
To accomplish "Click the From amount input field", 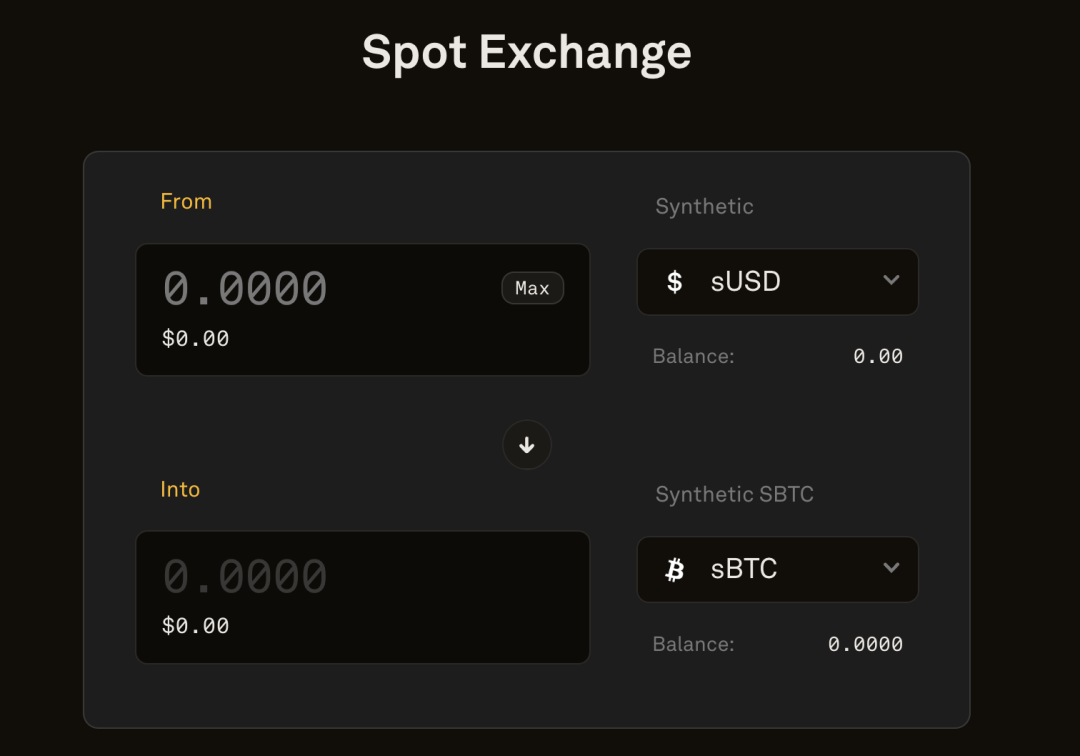I will click(x=300, y=288).
